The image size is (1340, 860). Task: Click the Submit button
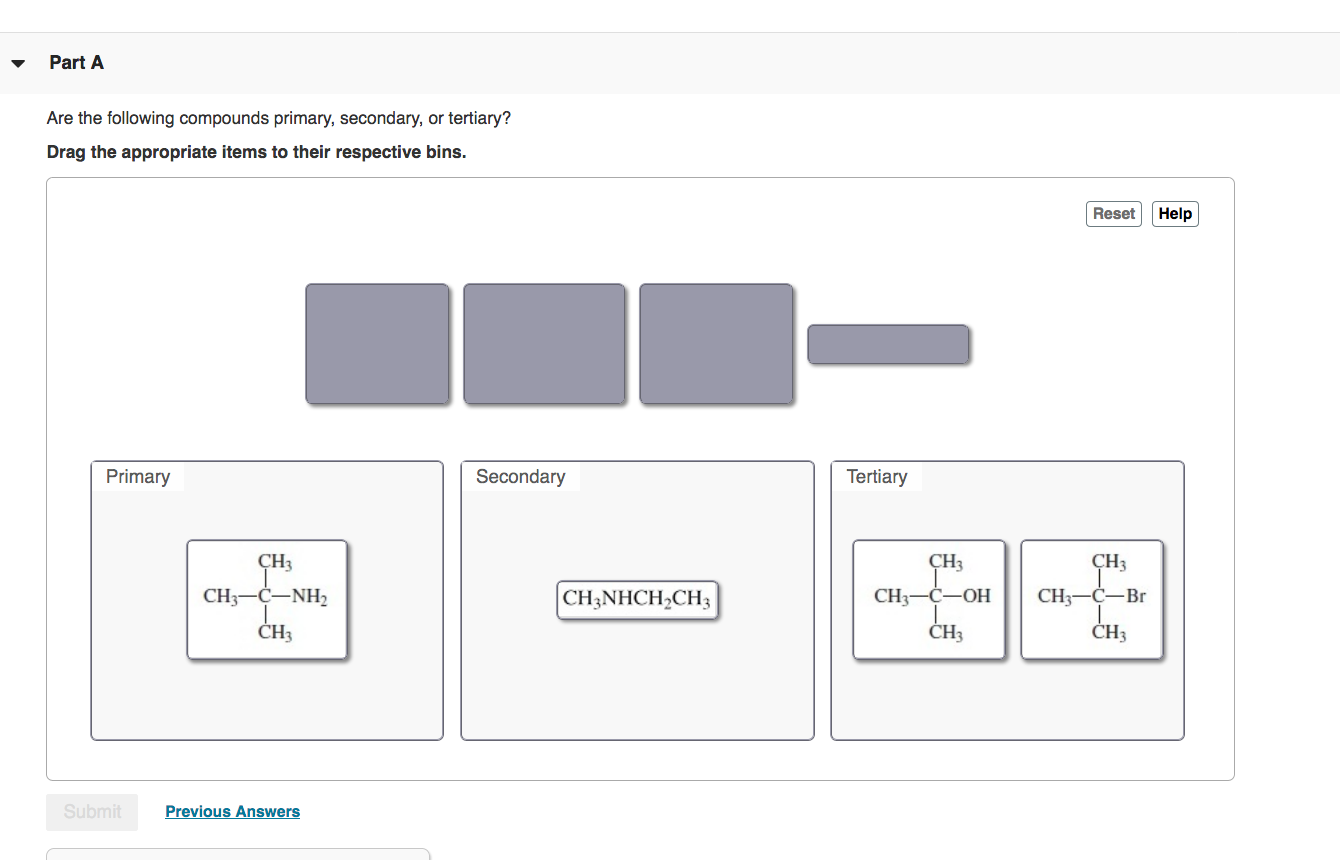tap(91, 812)
